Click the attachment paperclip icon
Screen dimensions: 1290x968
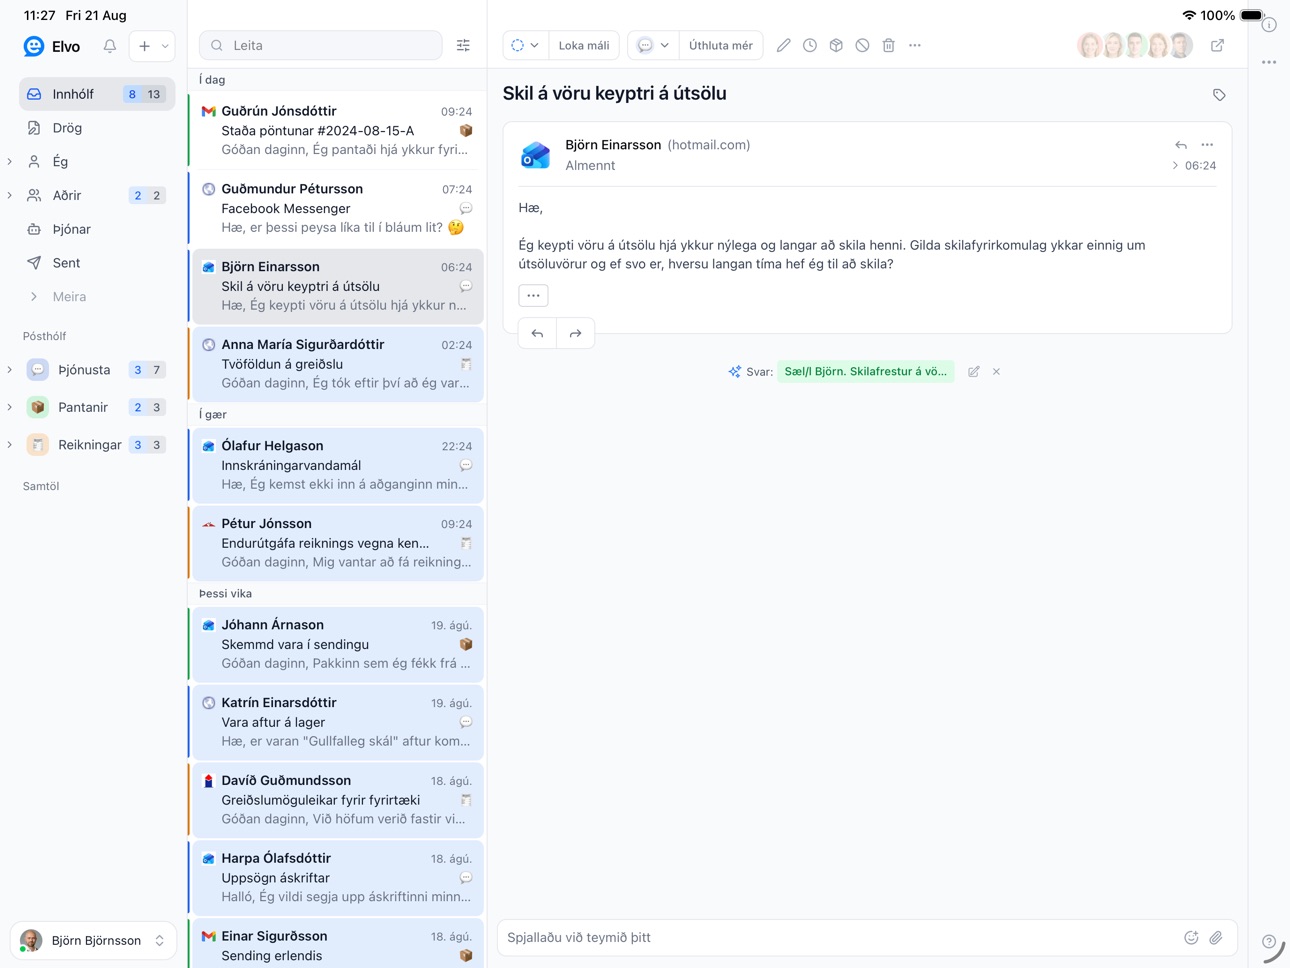click(x=1216, y=937)
